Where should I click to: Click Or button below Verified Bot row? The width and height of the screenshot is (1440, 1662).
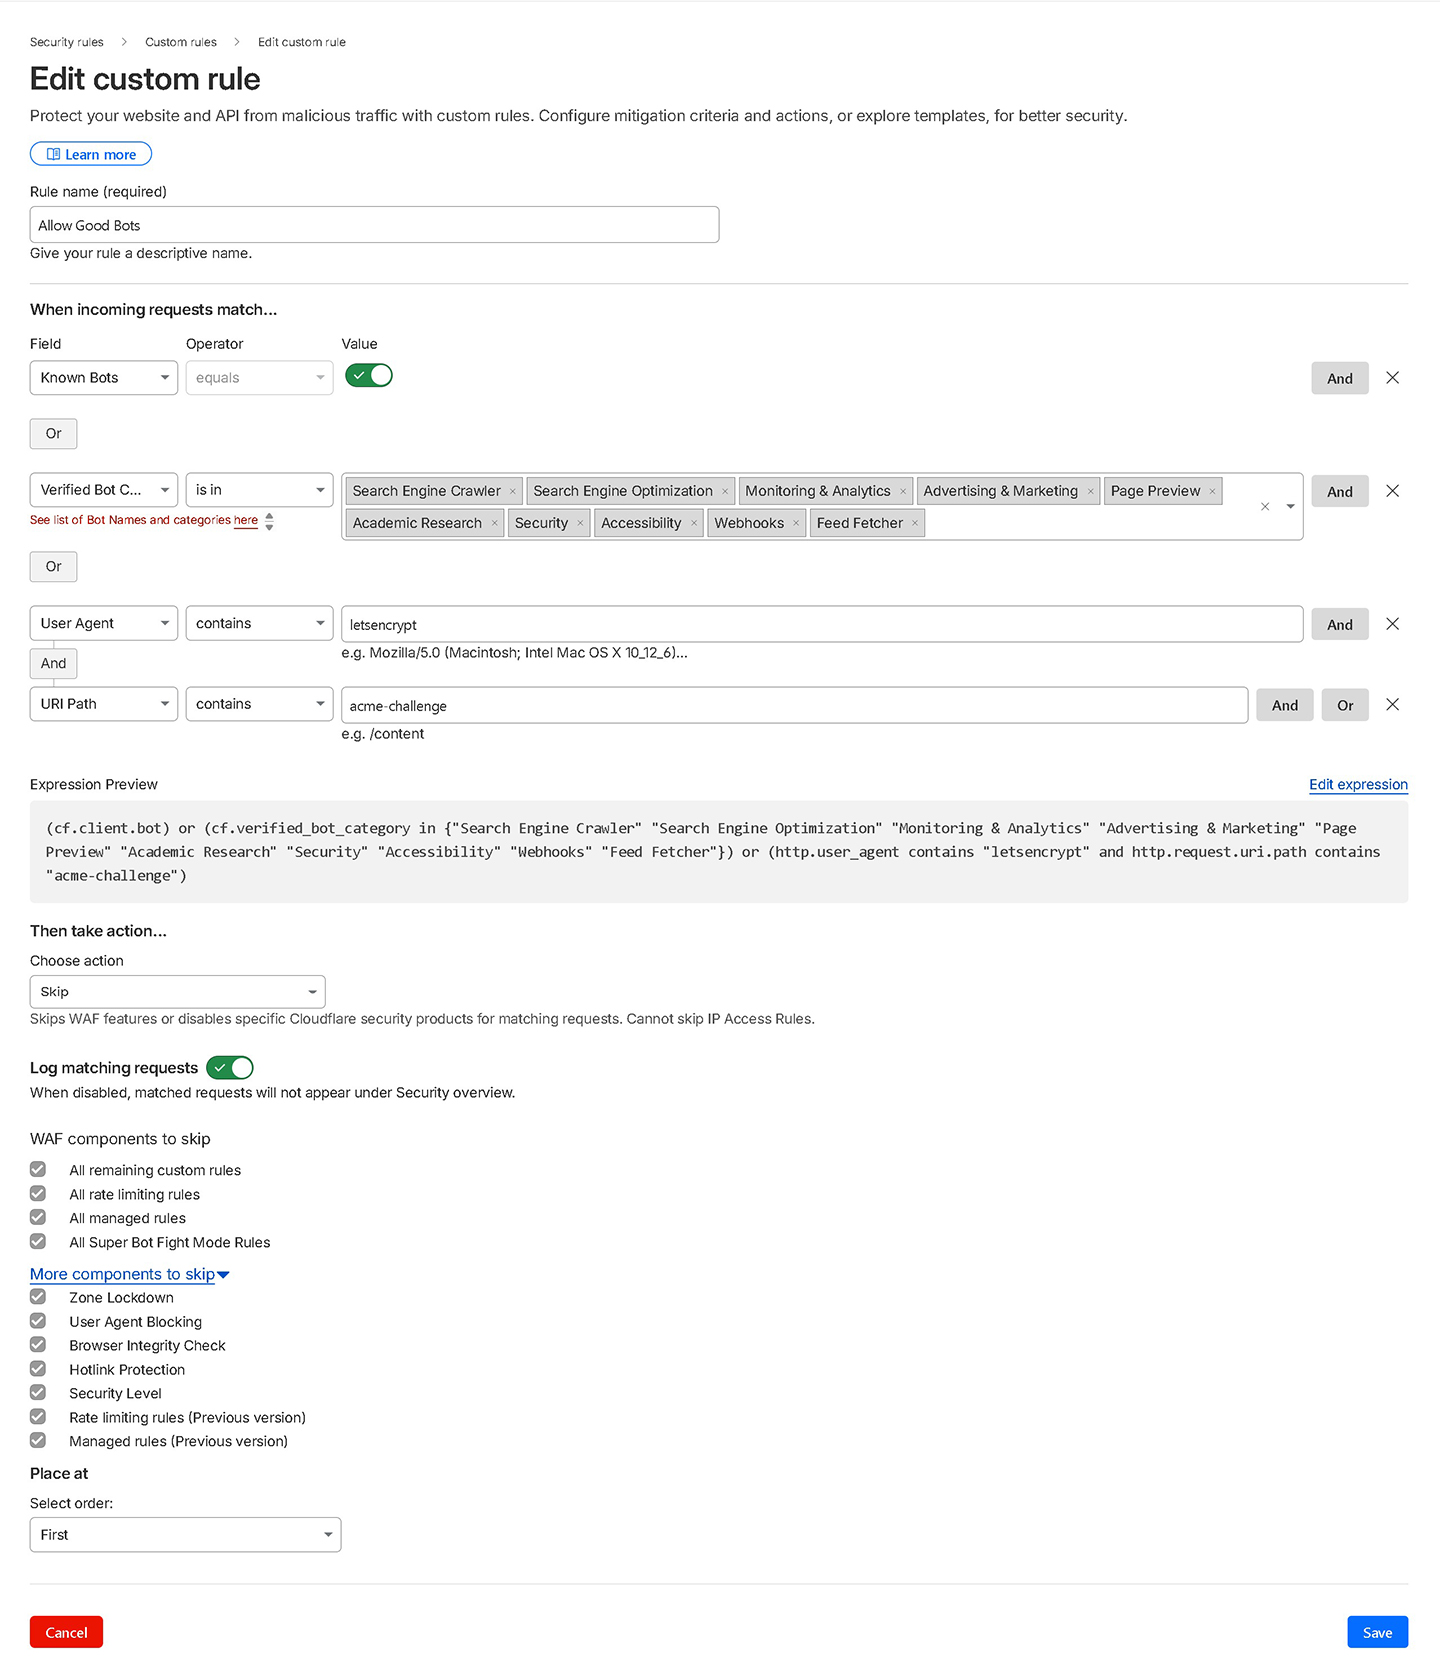pos(54,567)
